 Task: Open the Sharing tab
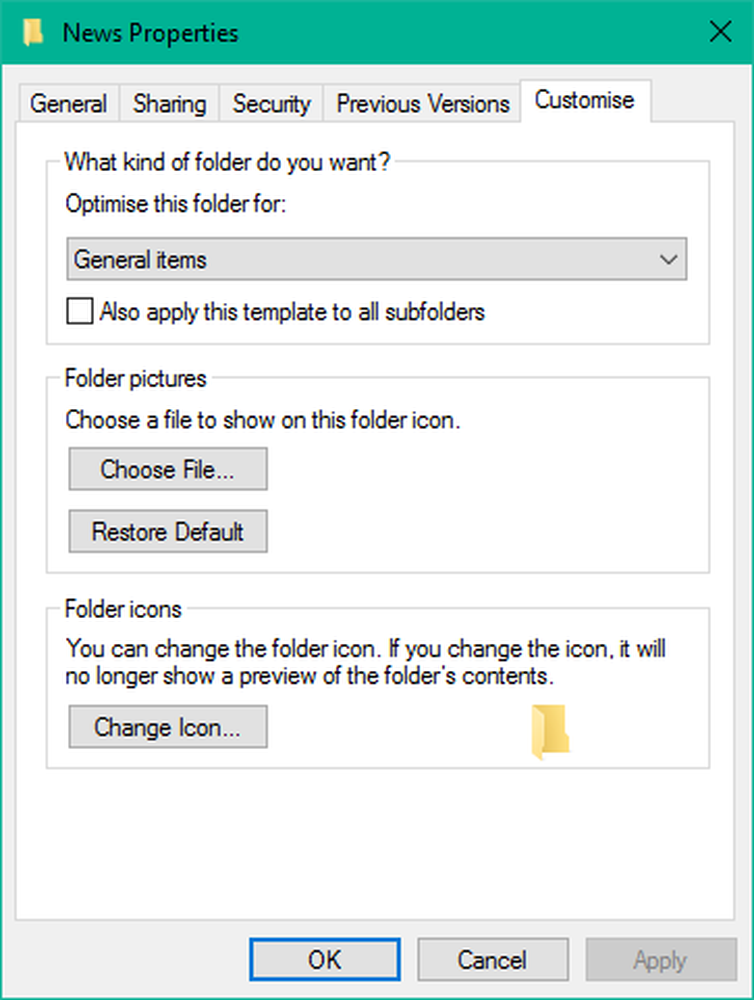point(168,103)
